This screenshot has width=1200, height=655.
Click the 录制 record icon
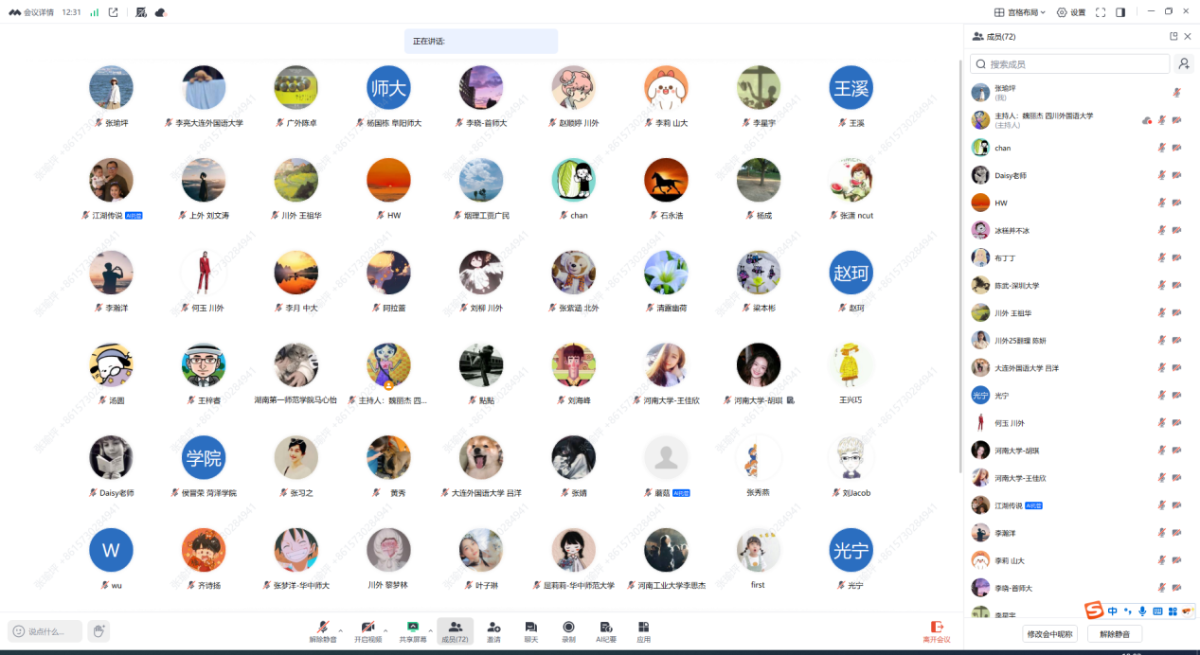tap(568, 630)
